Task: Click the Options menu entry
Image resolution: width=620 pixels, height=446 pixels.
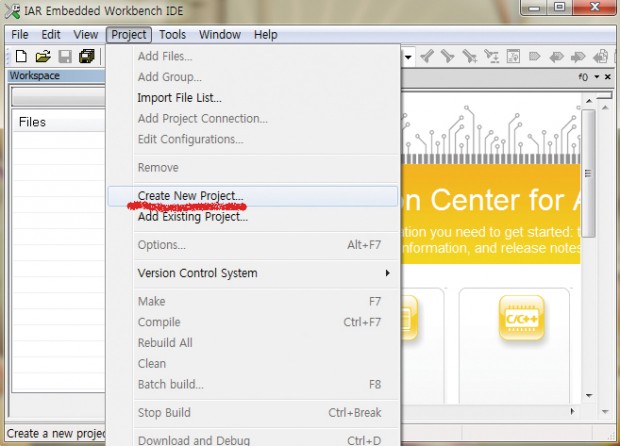Action: click(x=253, y=245)
